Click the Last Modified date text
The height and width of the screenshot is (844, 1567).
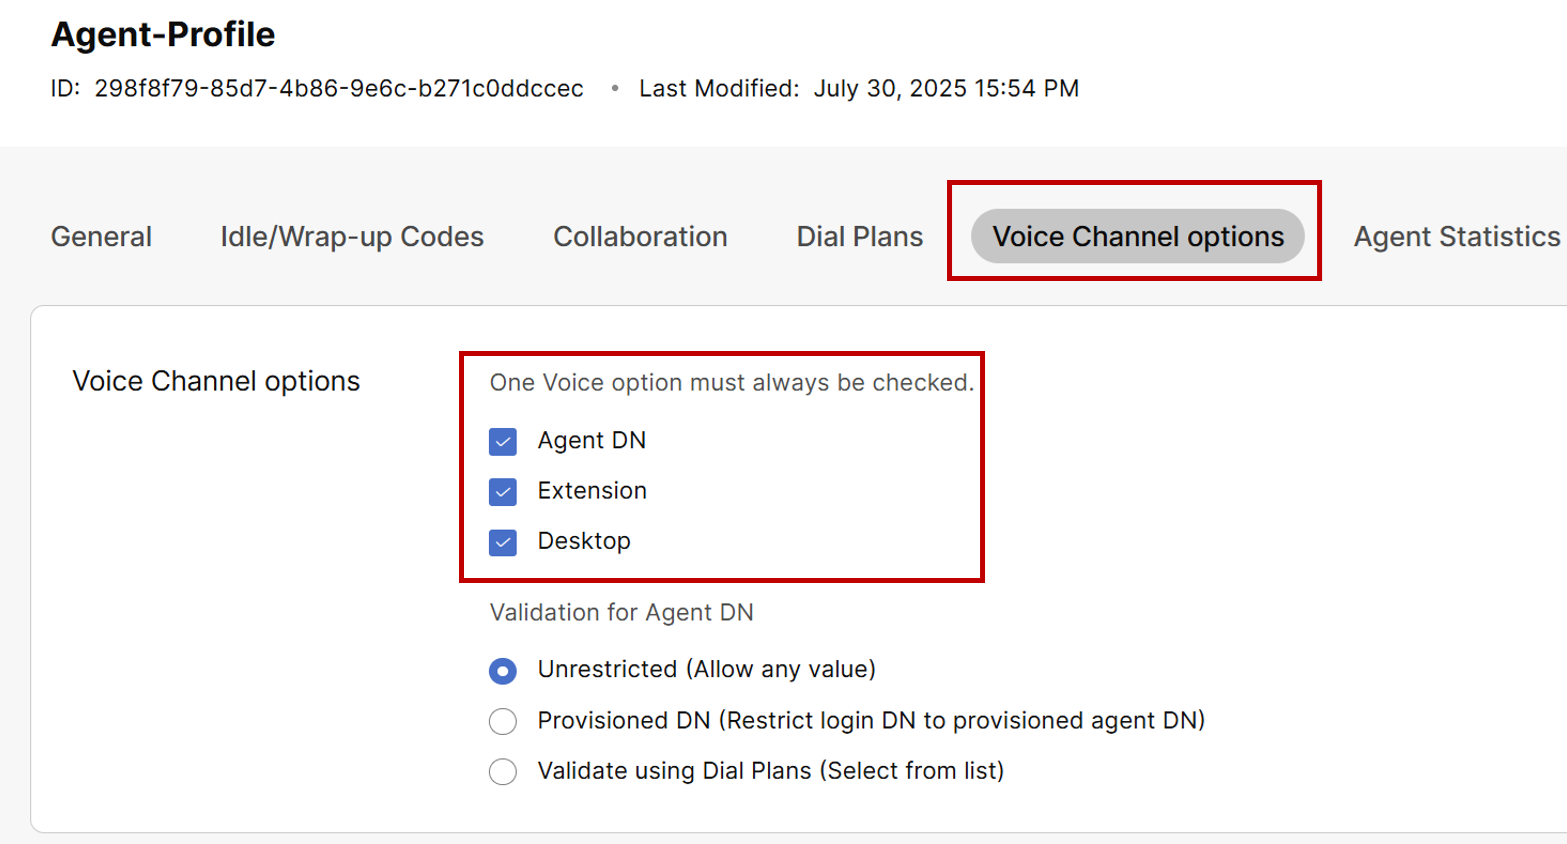click(945, 89)
